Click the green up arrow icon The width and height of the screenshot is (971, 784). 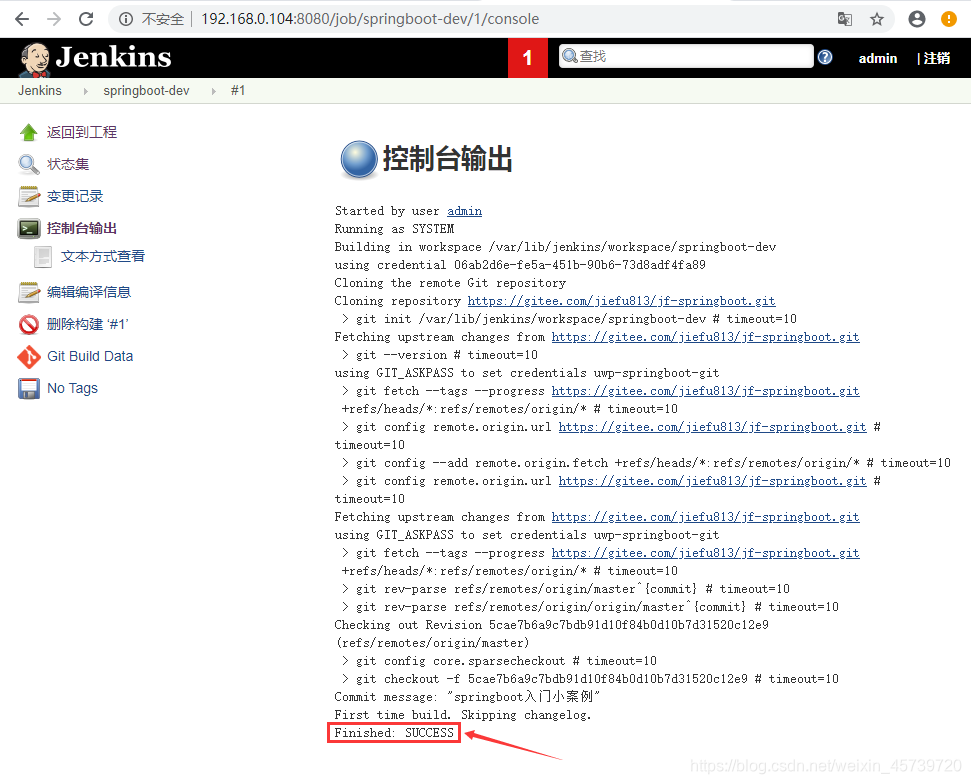tap(28, 132)
